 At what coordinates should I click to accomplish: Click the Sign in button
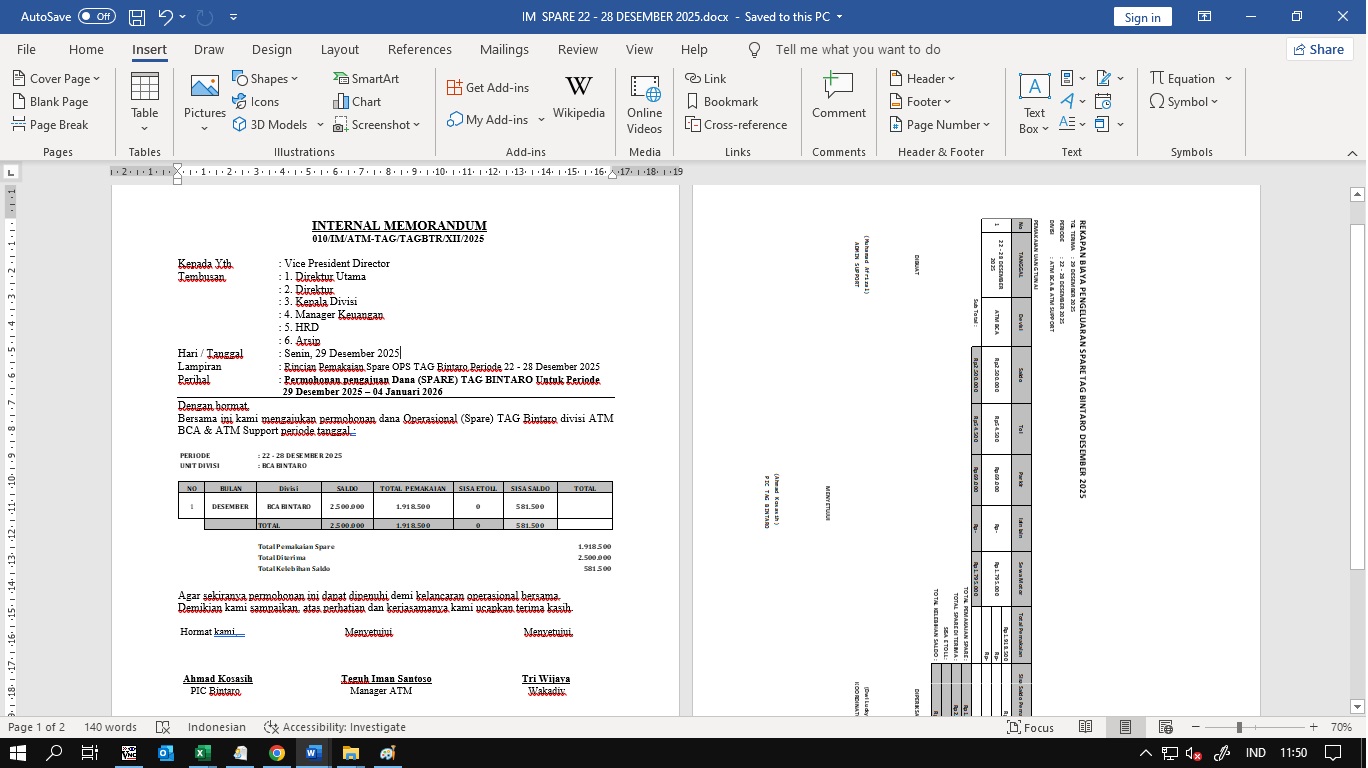tap(1142, 17)
